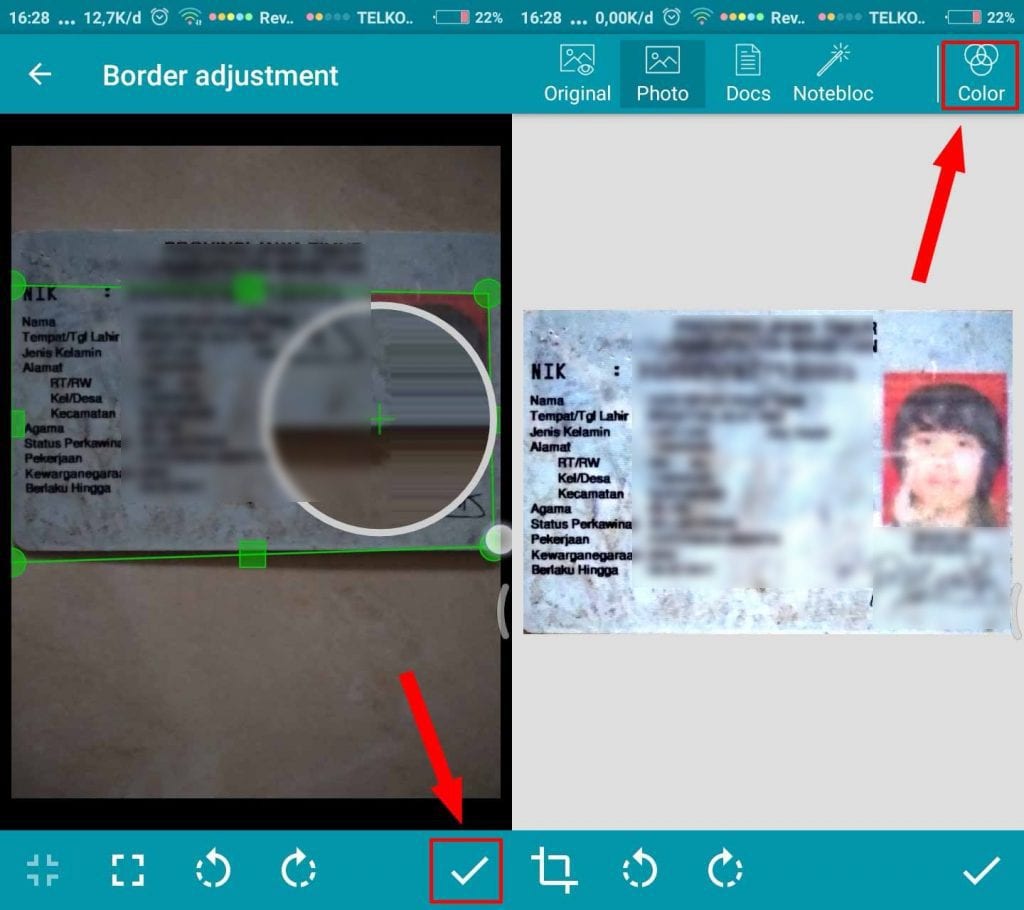
Task: Rotate right on the filter screen
Action: point(725,870)
